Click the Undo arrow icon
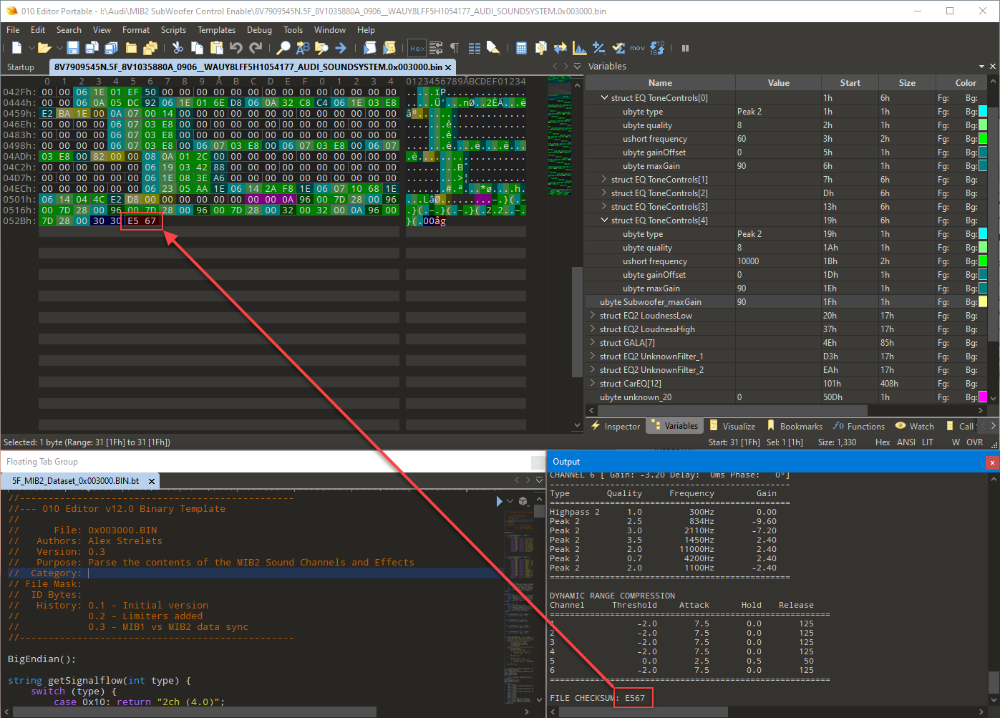1000x718 pixels. [x=235, y=48]
